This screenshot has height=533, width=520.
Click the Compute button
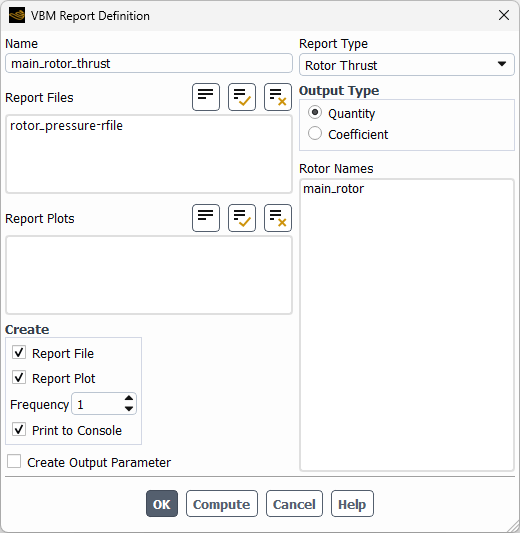click(222, 504)
